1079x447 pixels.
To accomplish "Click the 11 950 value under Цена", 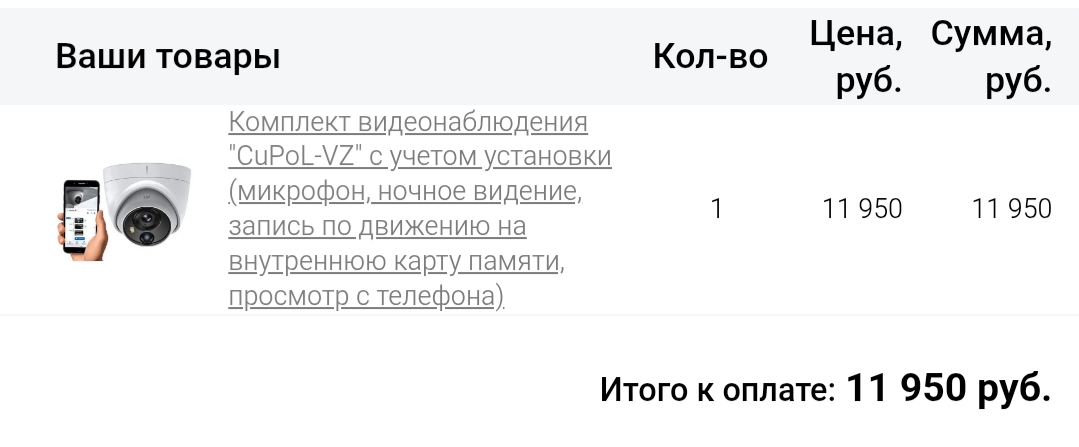I will point(862,209).
